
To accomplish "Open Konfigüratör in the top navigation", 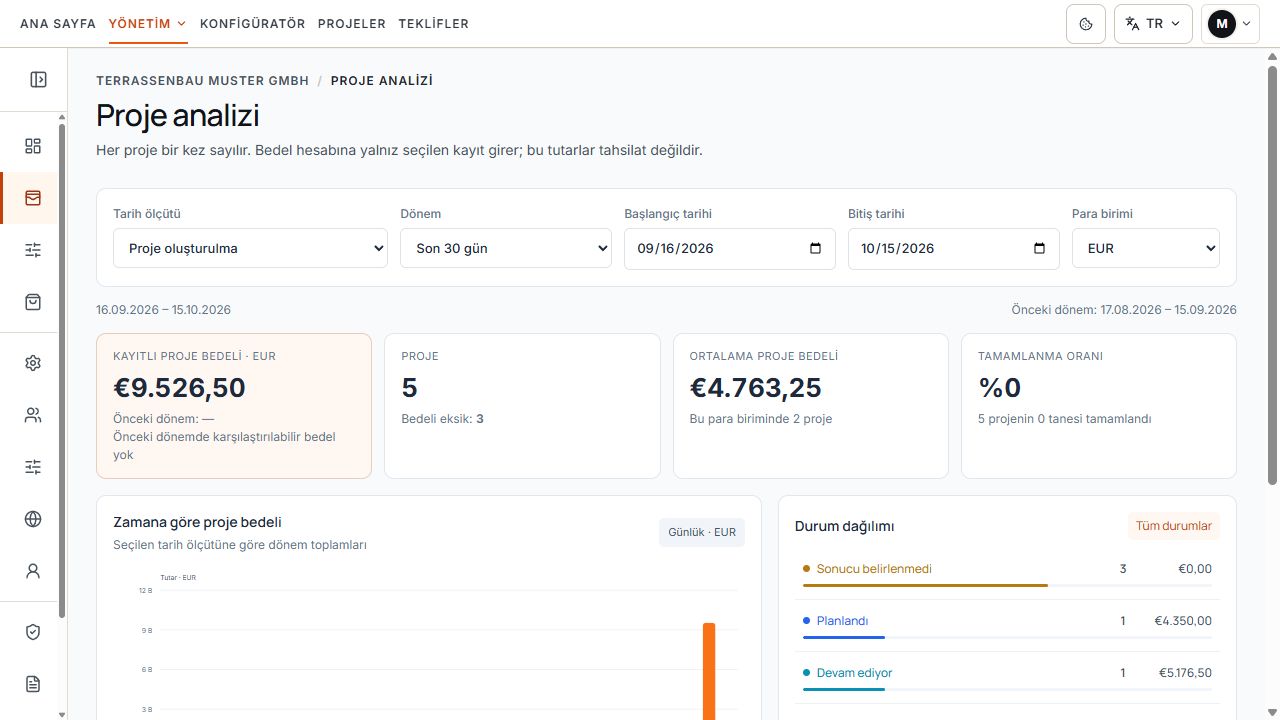I will pyautogui.click(x=253, y=24).
